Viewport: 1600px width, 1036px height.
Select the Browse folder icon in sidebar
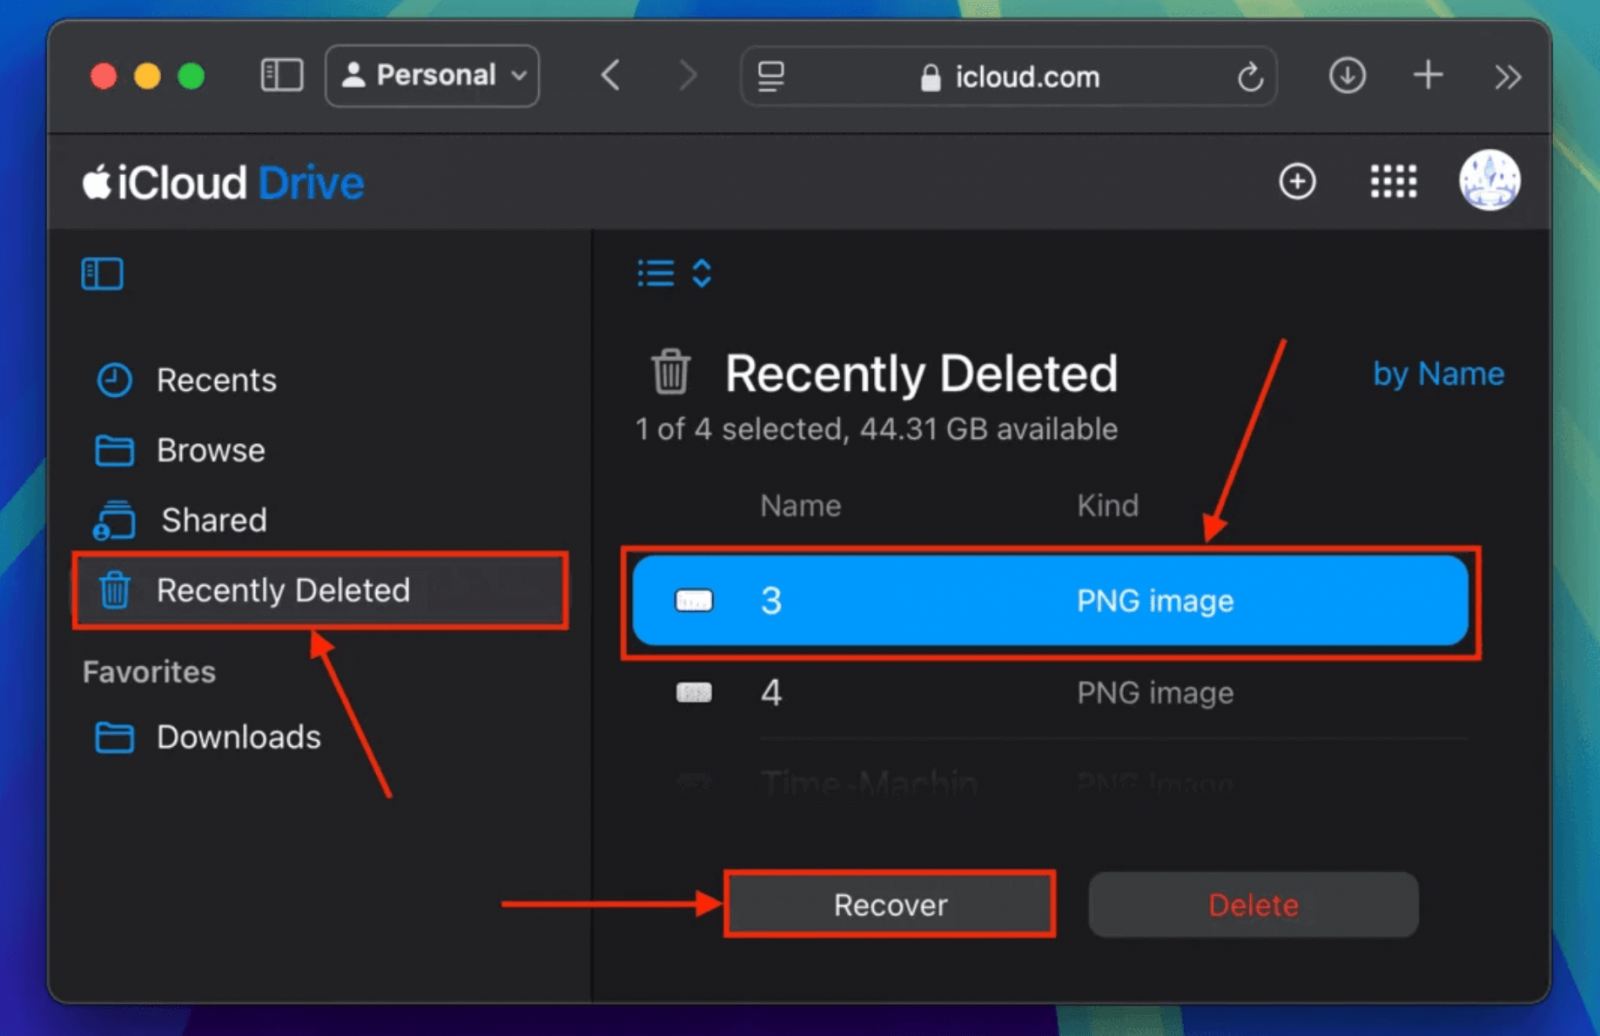[x=115, y=450]
